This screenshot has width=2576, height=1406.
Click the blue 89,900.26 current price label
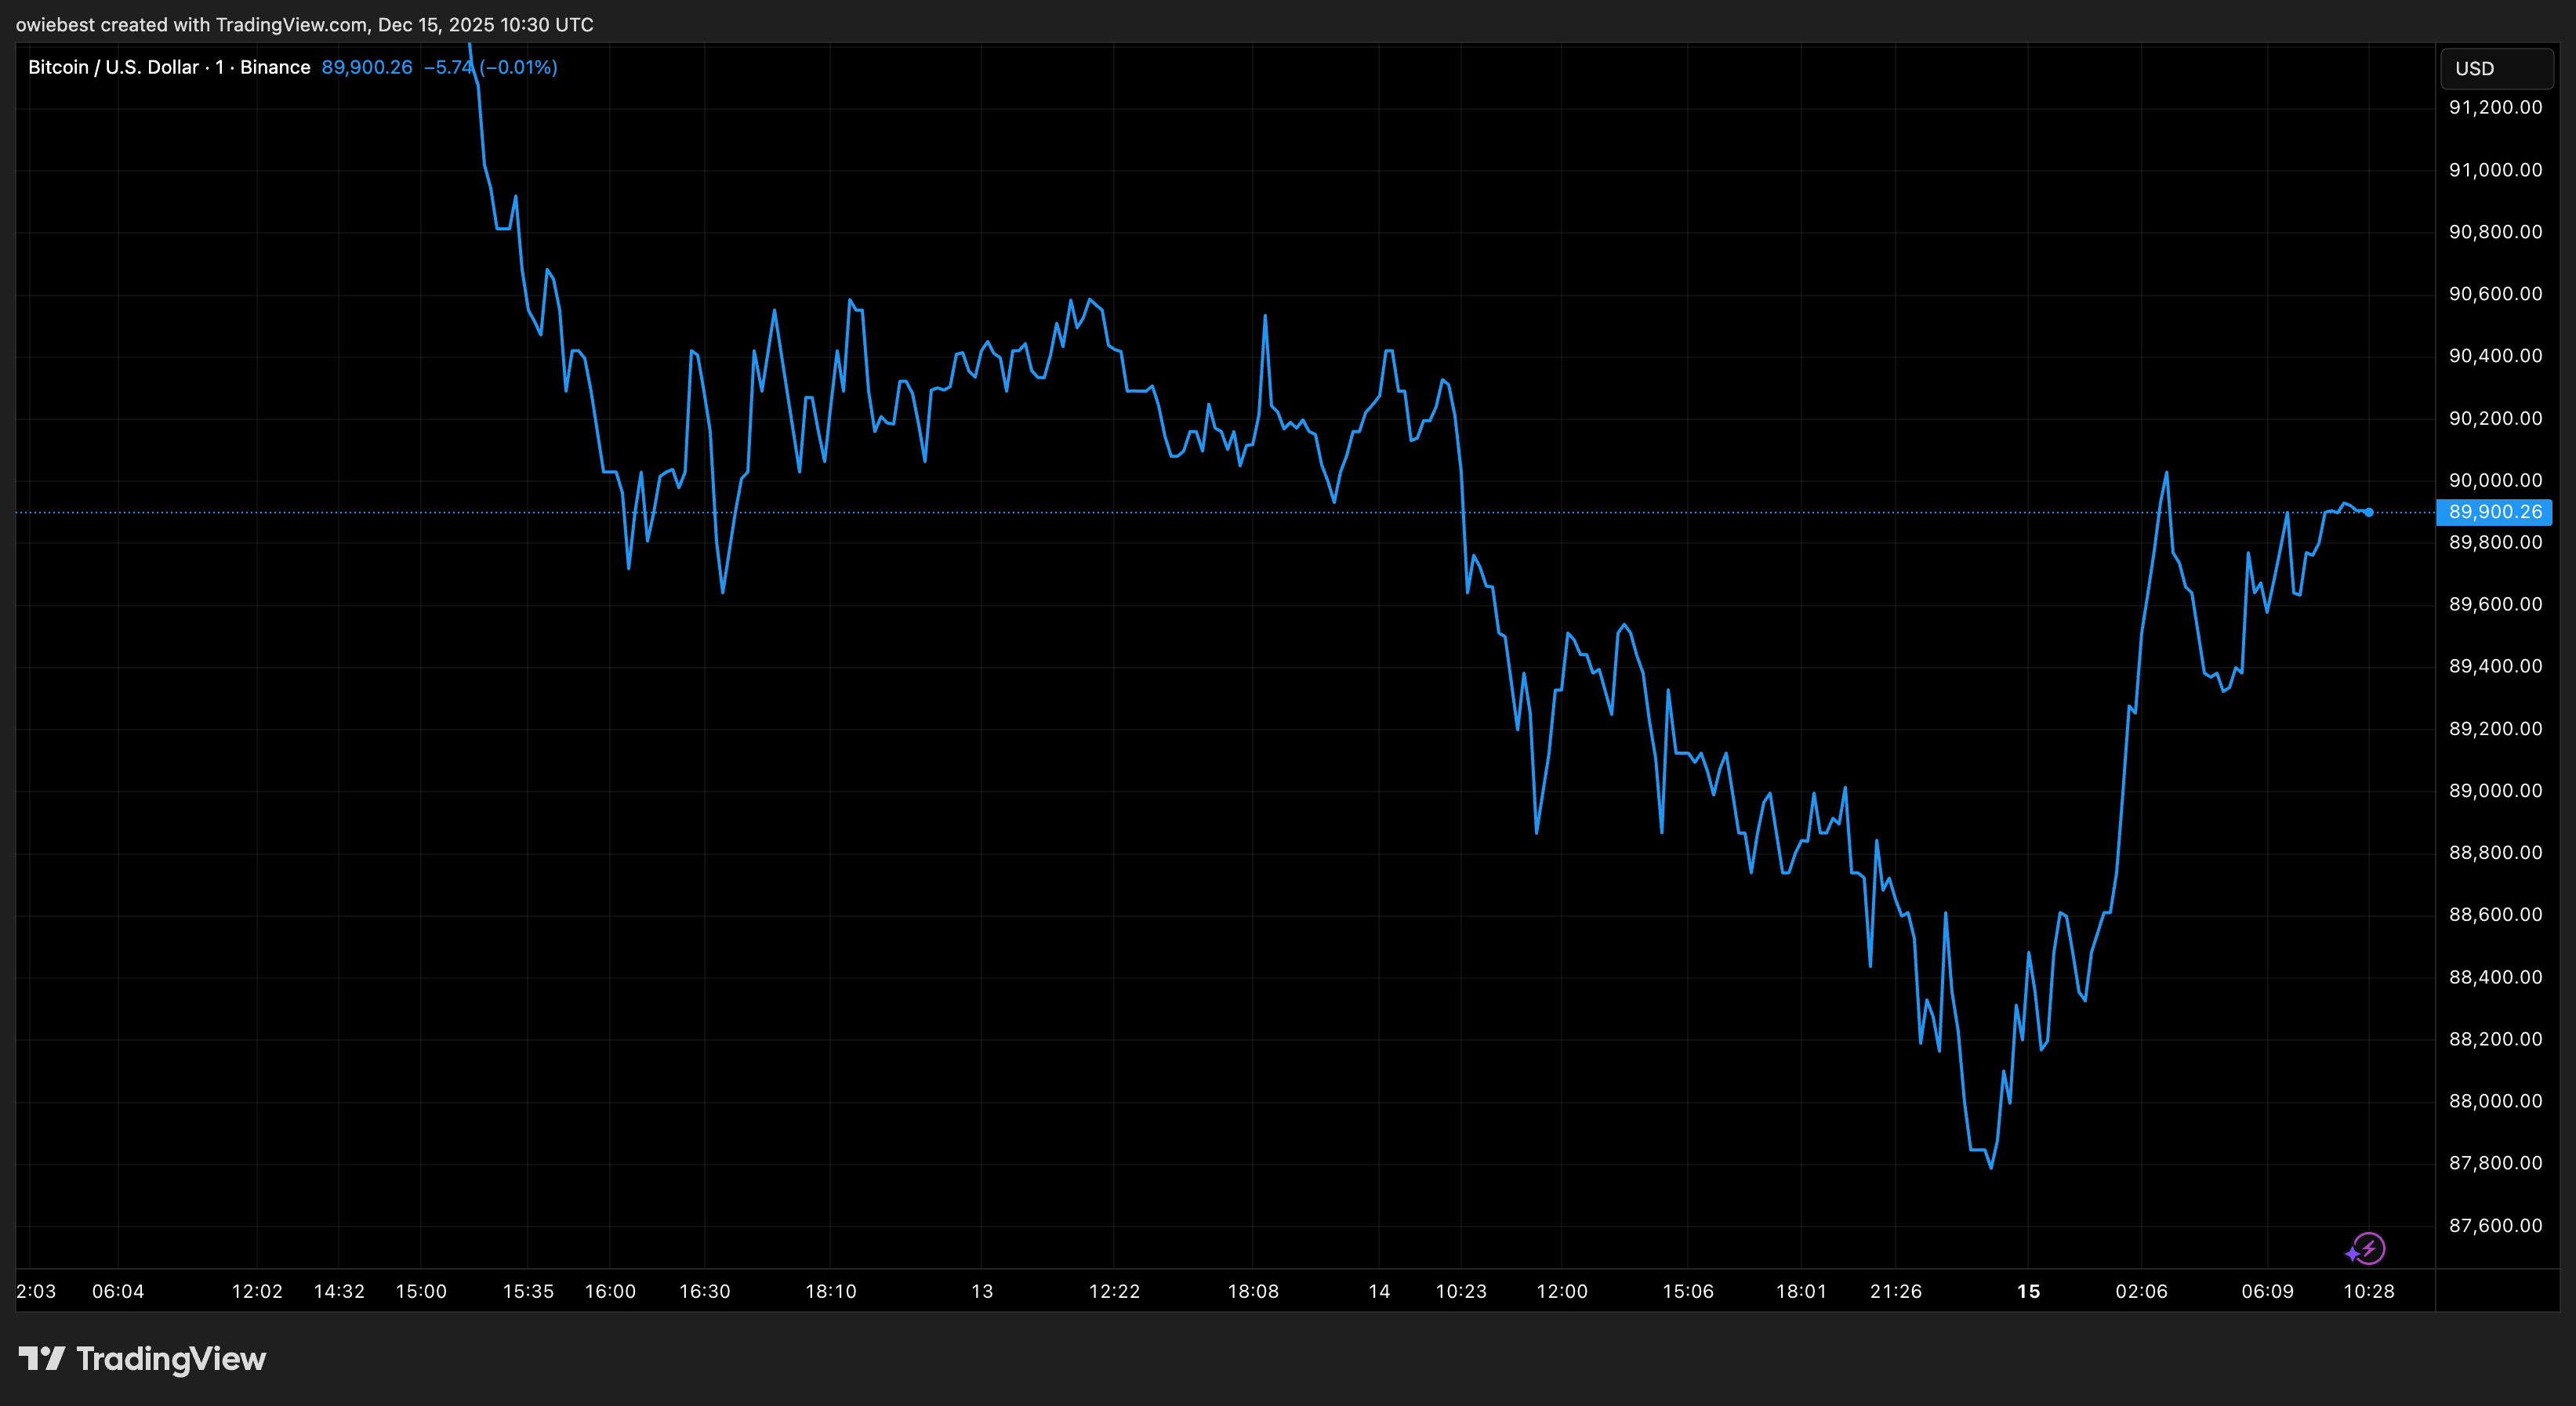coord(2494,512)
